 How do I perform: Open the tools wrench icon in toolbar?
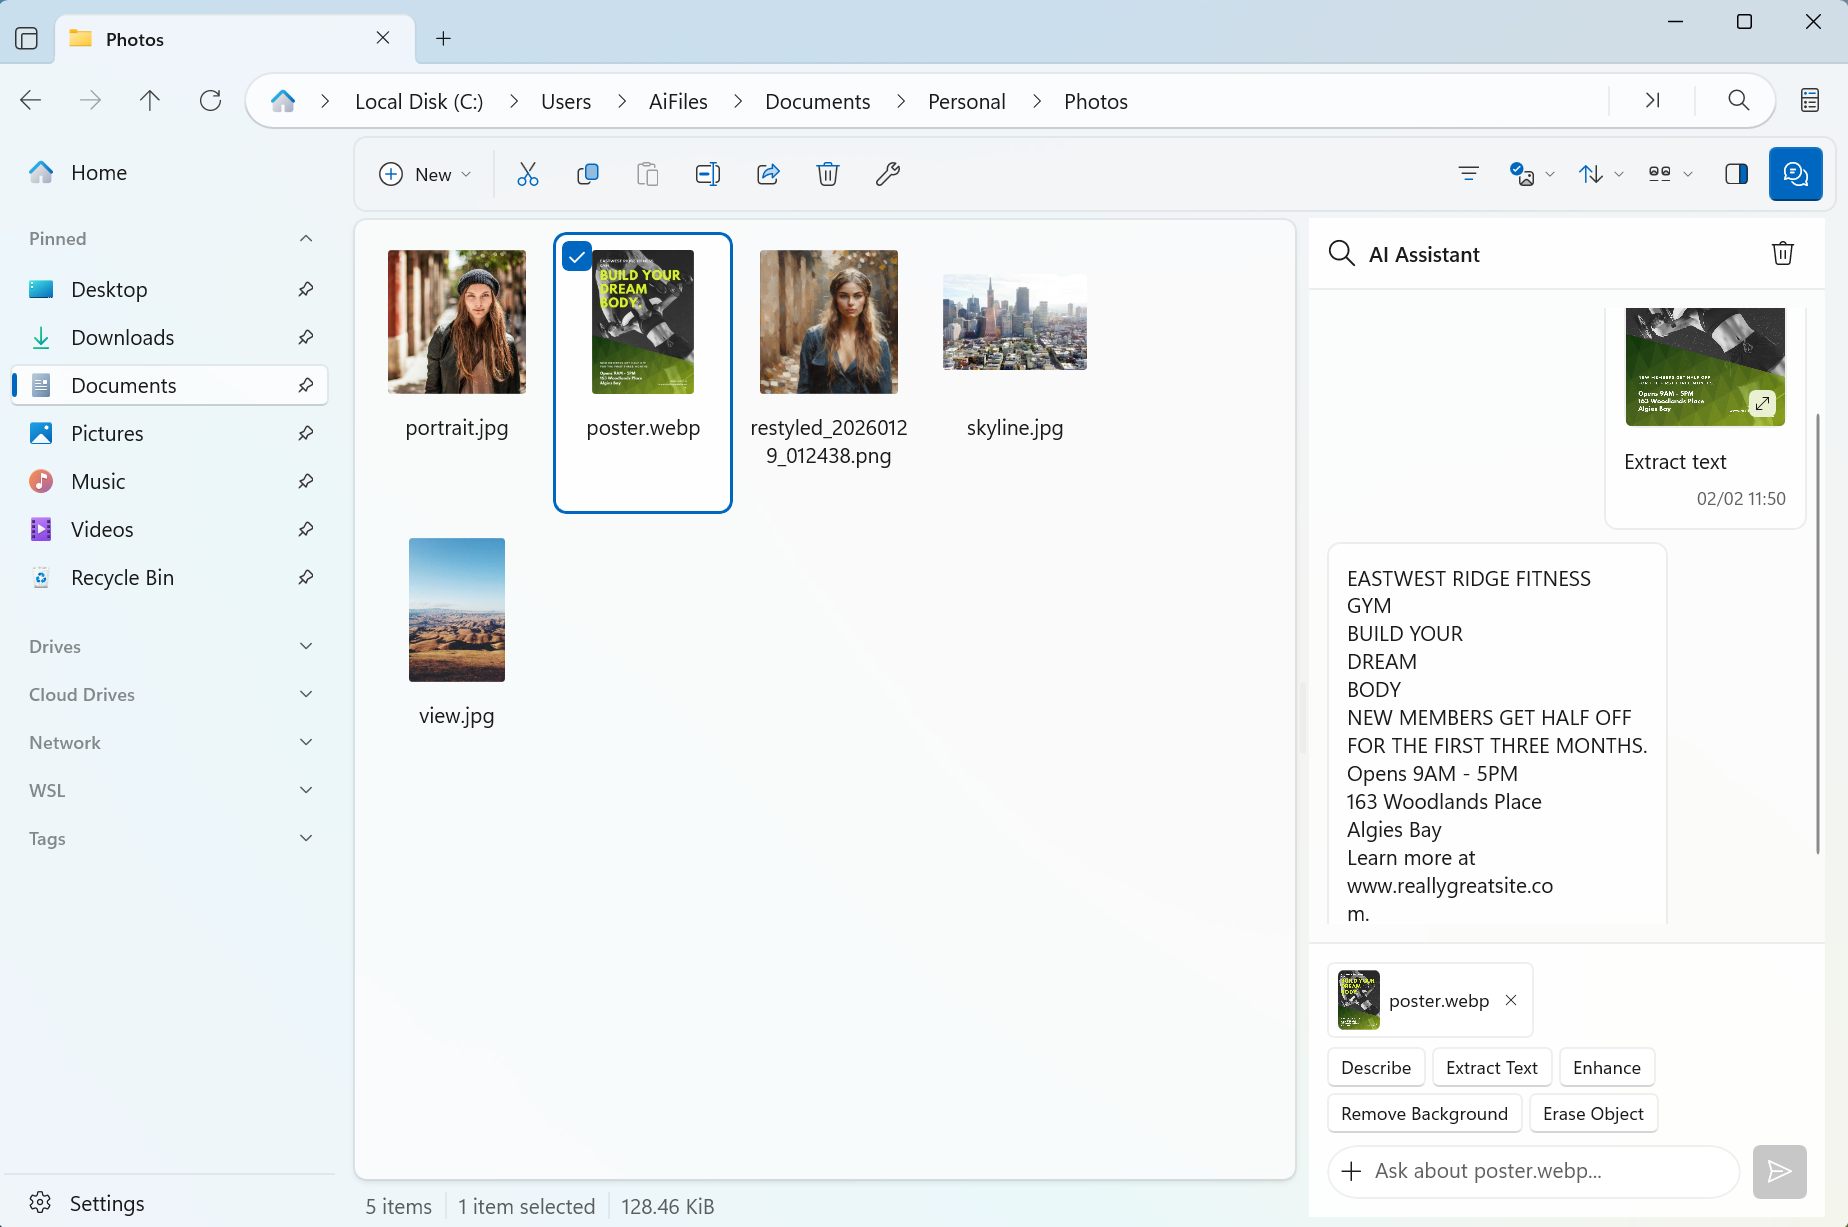(x=888, y=173)
